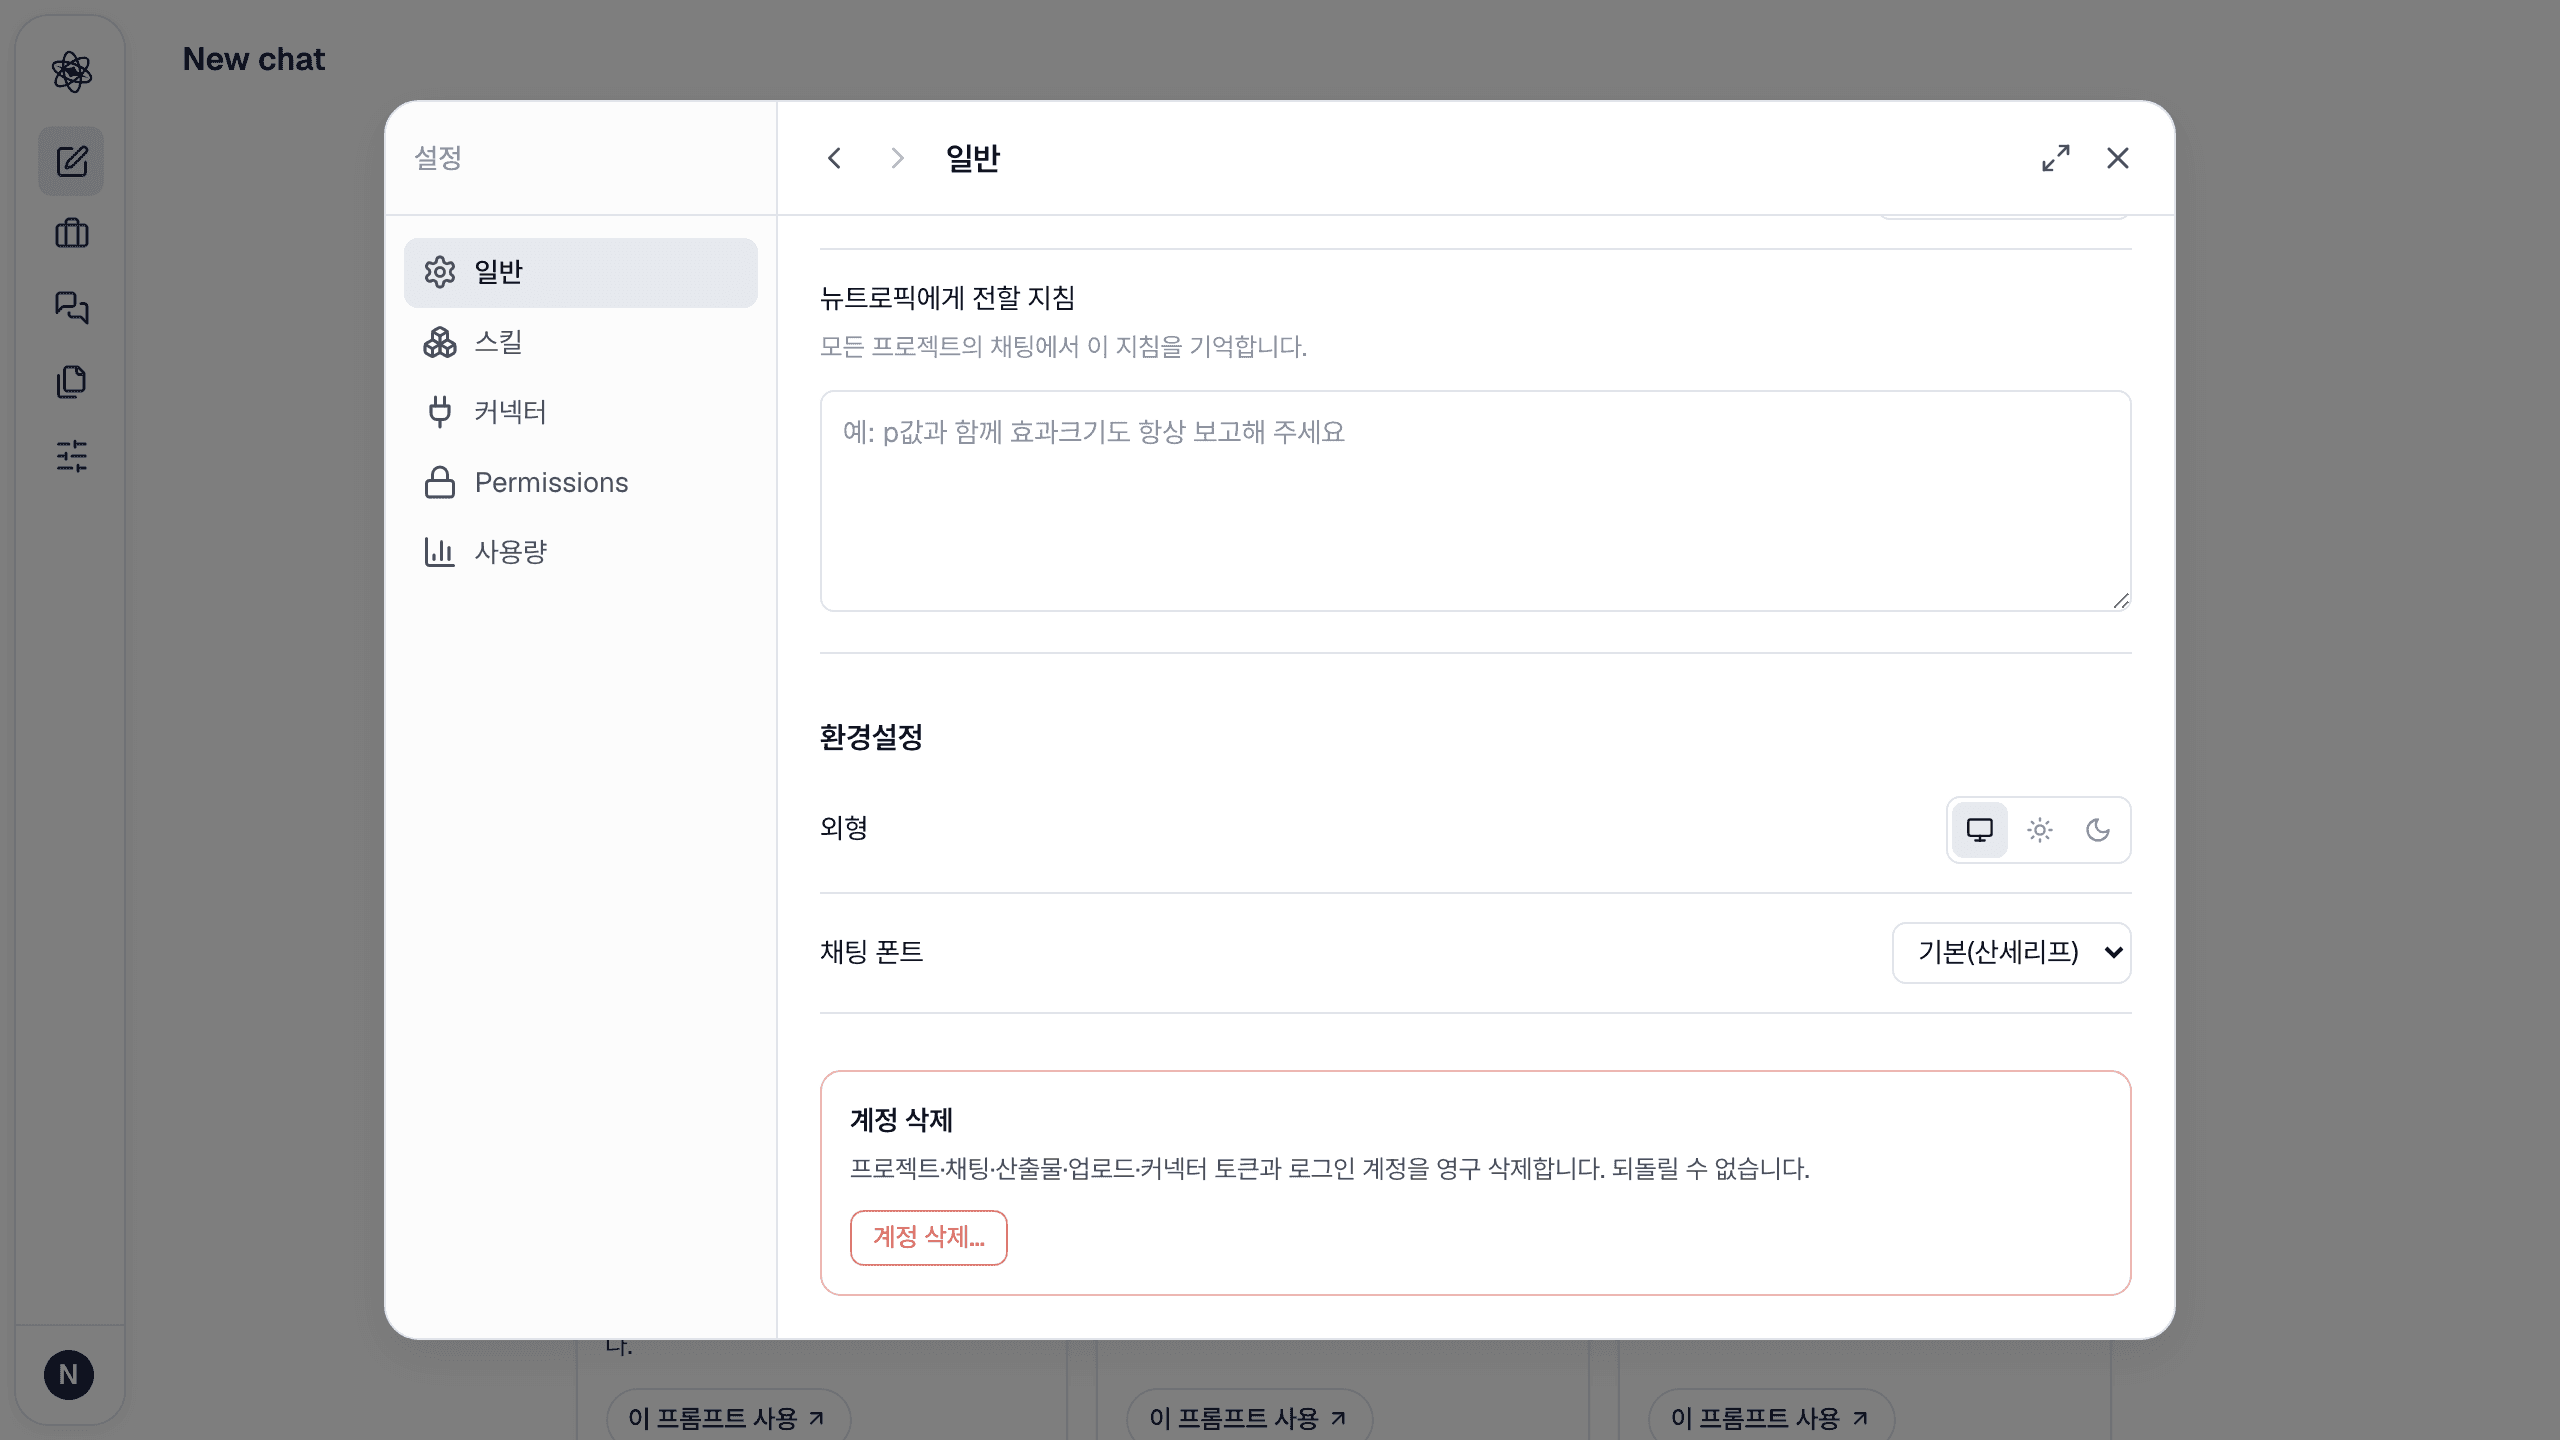
Task: Click the 계정 삭제... button
Action: pos(928,1237)
